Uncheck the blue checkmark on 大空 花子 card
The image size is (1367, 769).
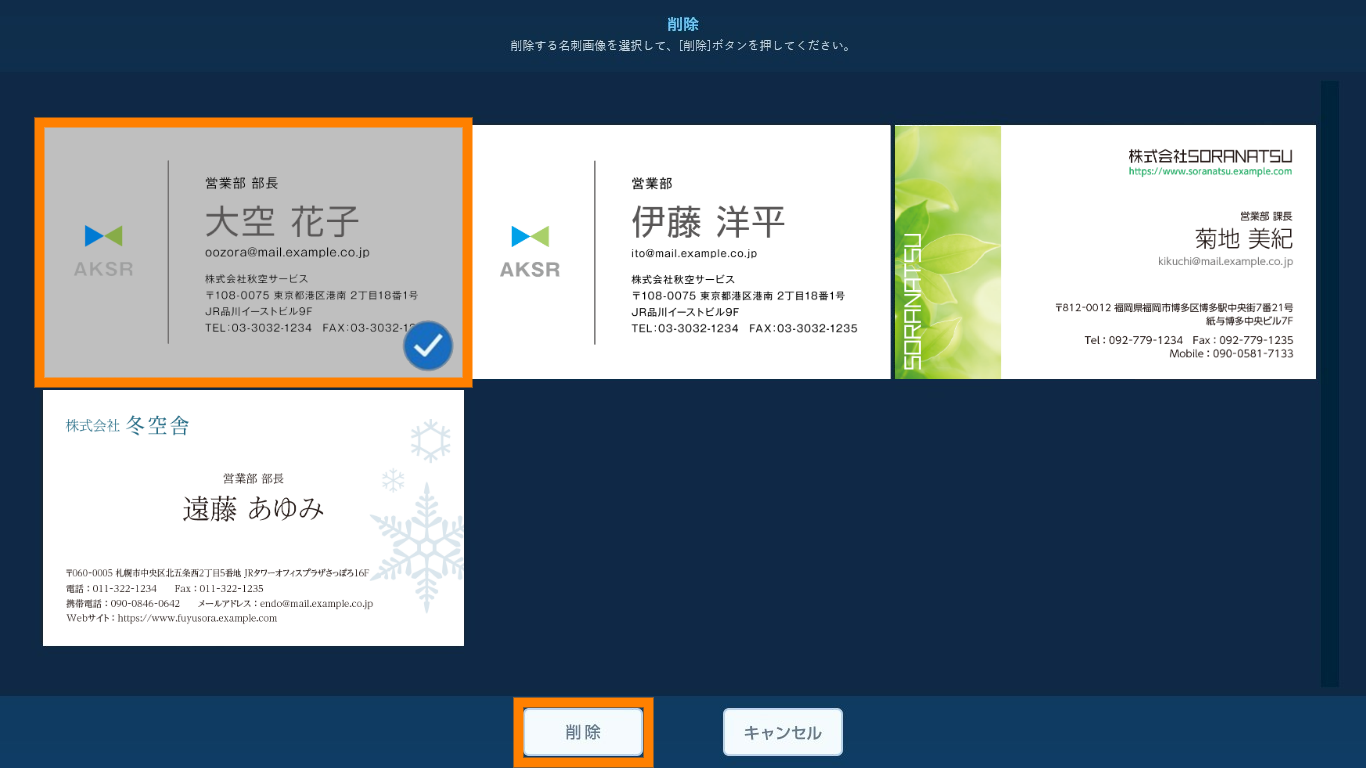(x=428, y=346)
